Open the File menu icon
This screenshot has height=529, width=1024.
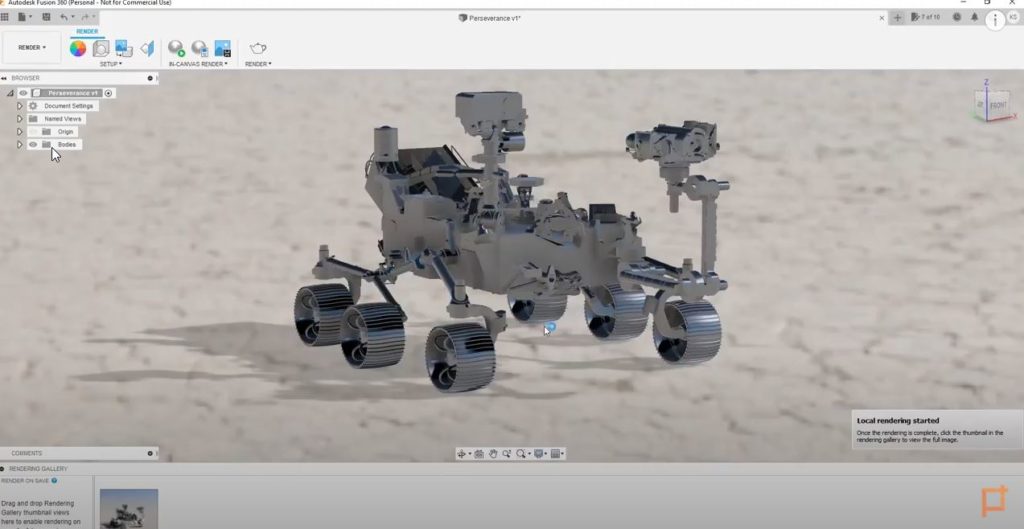pyautogui.click(x=24, y=17)
